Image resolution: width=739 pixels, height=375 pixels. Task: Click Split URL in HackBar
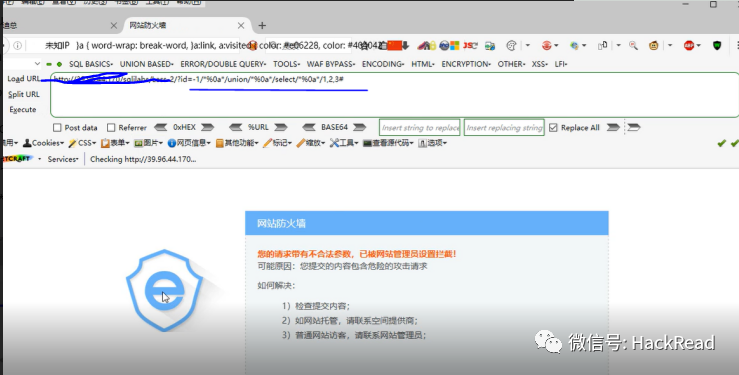[x=24, y=94]
